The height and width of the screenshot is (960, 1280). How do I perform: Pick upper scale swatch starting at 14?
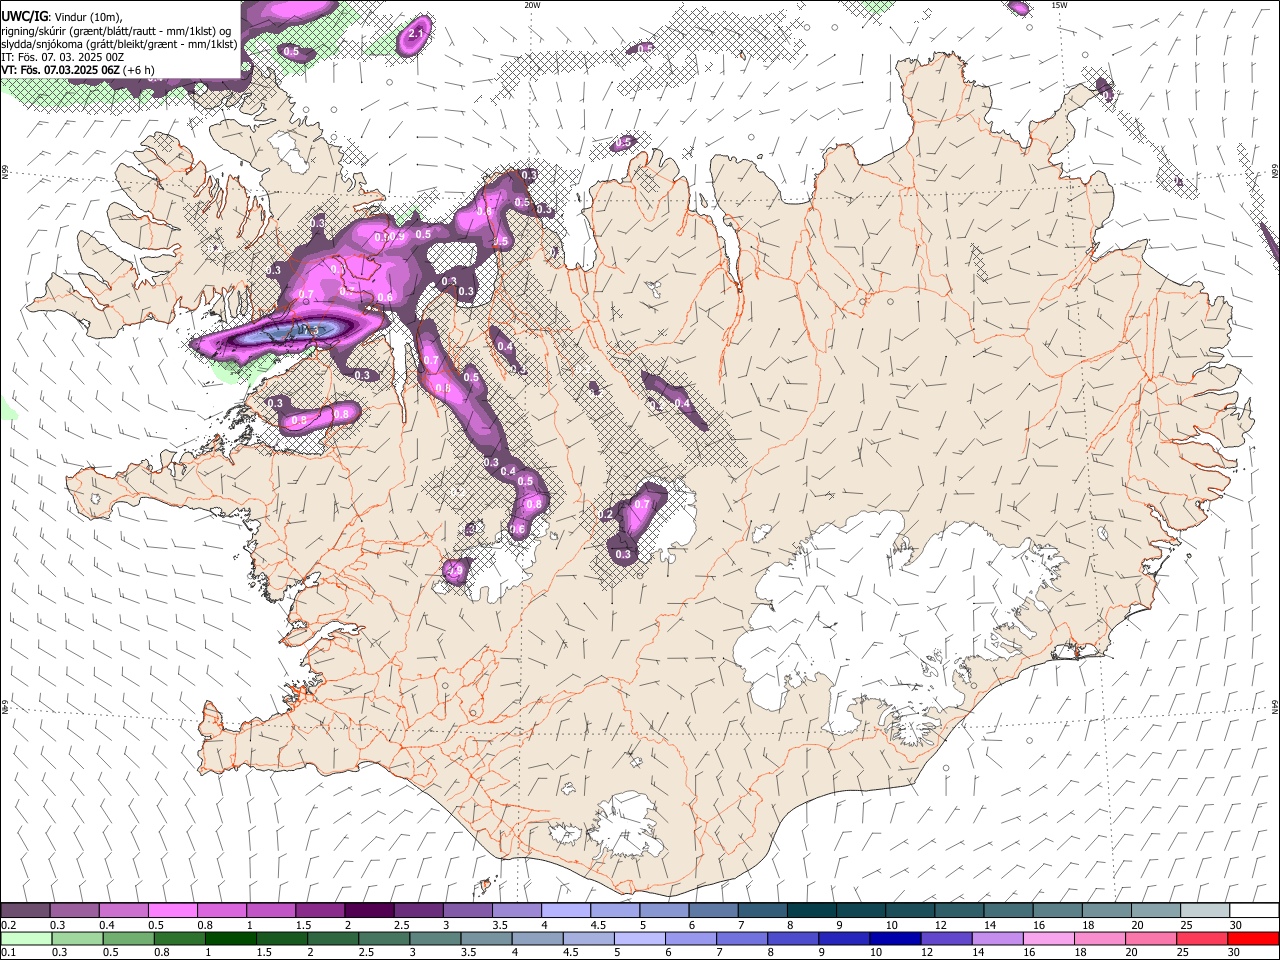tap(1008, 911)
